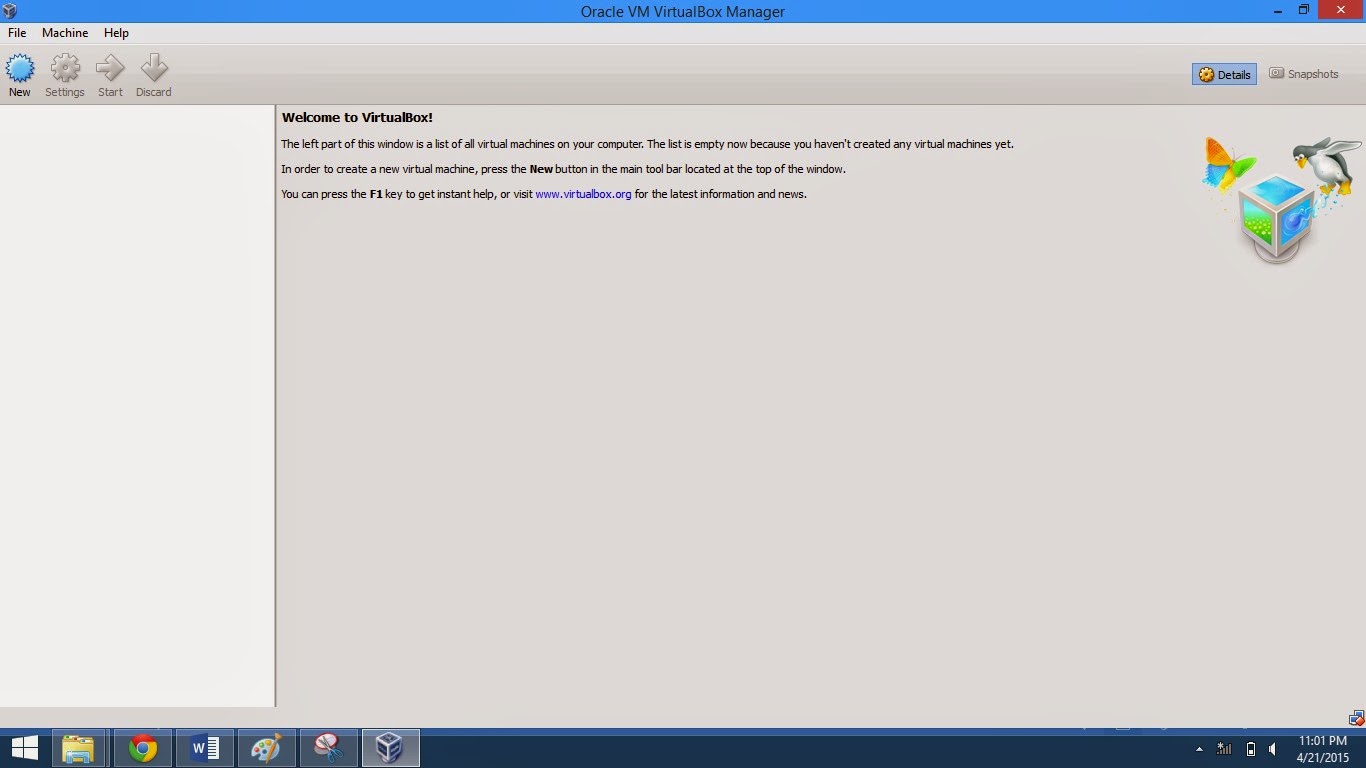
Task: Switch to the Details view
Action: point(1224,74)
